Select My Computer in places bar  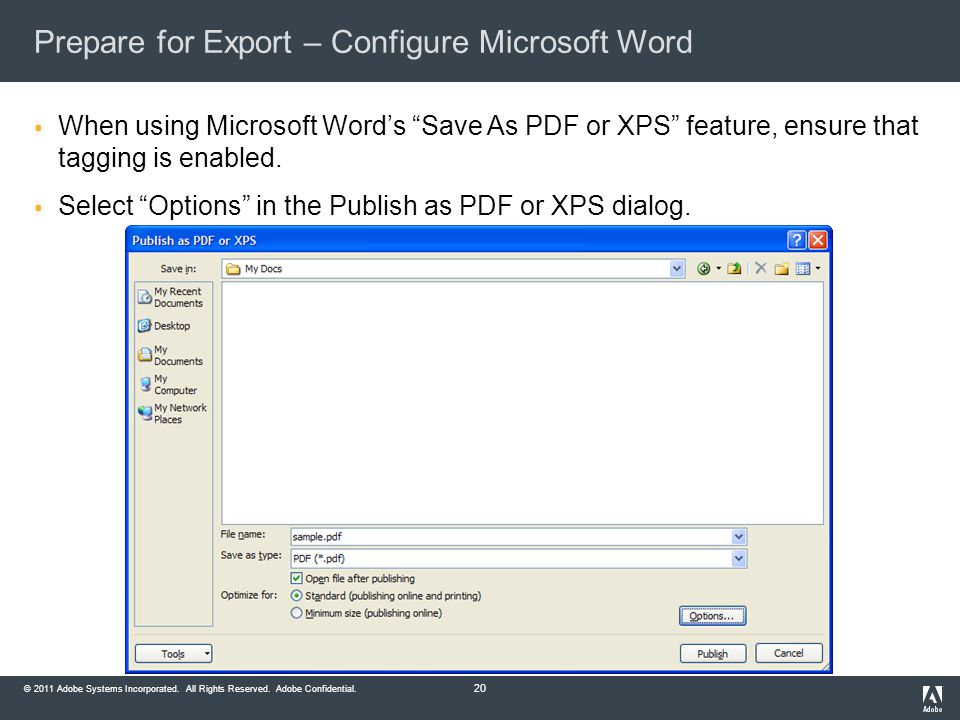pyautogui.click(x=168, y=384)
